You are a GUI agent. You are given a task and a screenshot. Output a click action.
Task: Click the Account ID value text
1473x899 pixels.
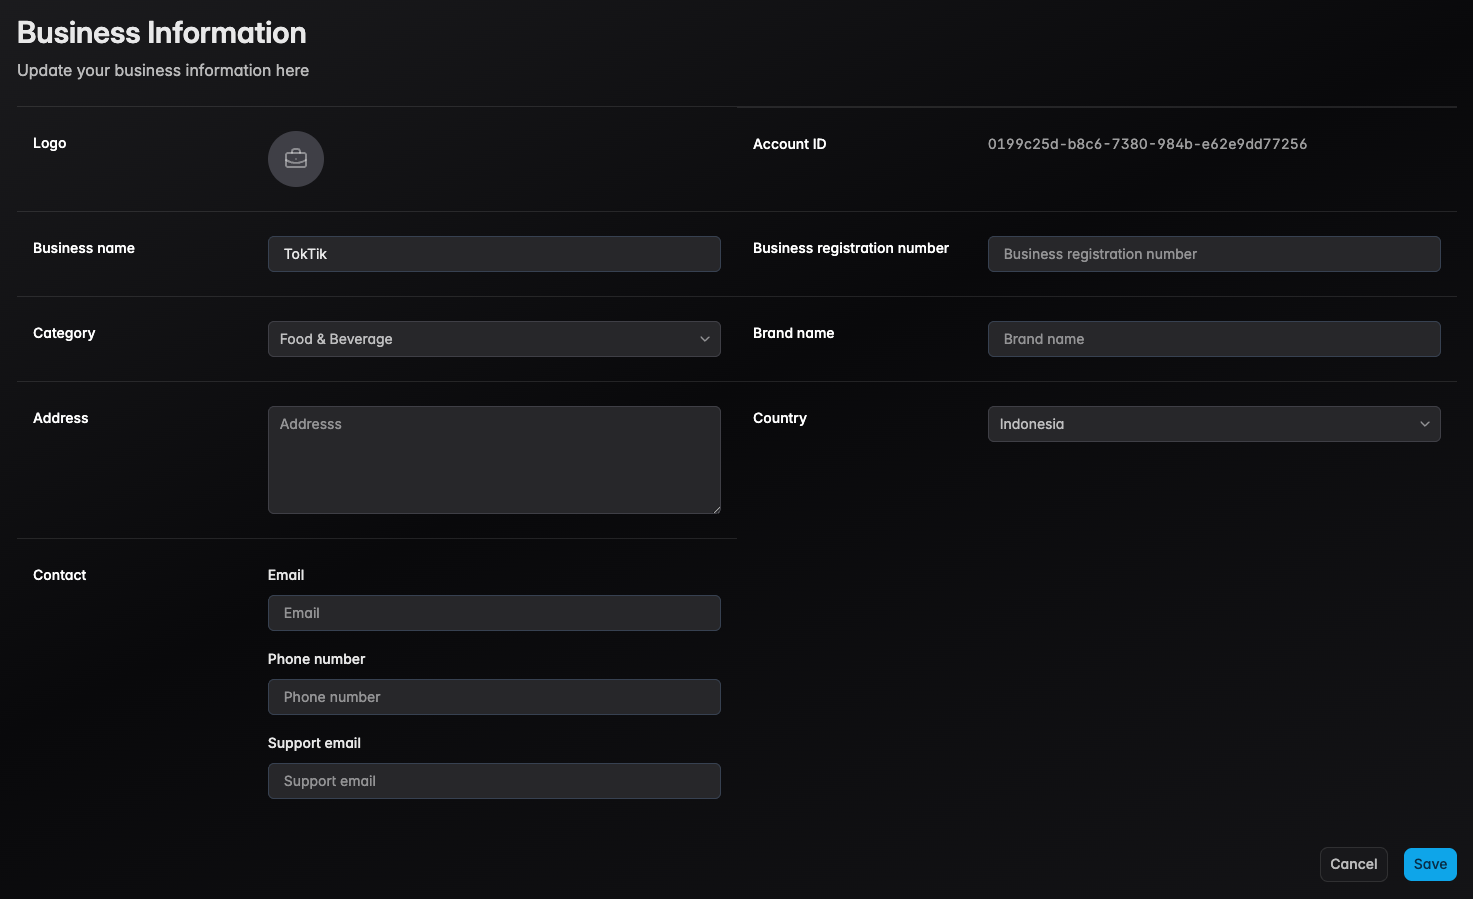tap(1147, 144)
